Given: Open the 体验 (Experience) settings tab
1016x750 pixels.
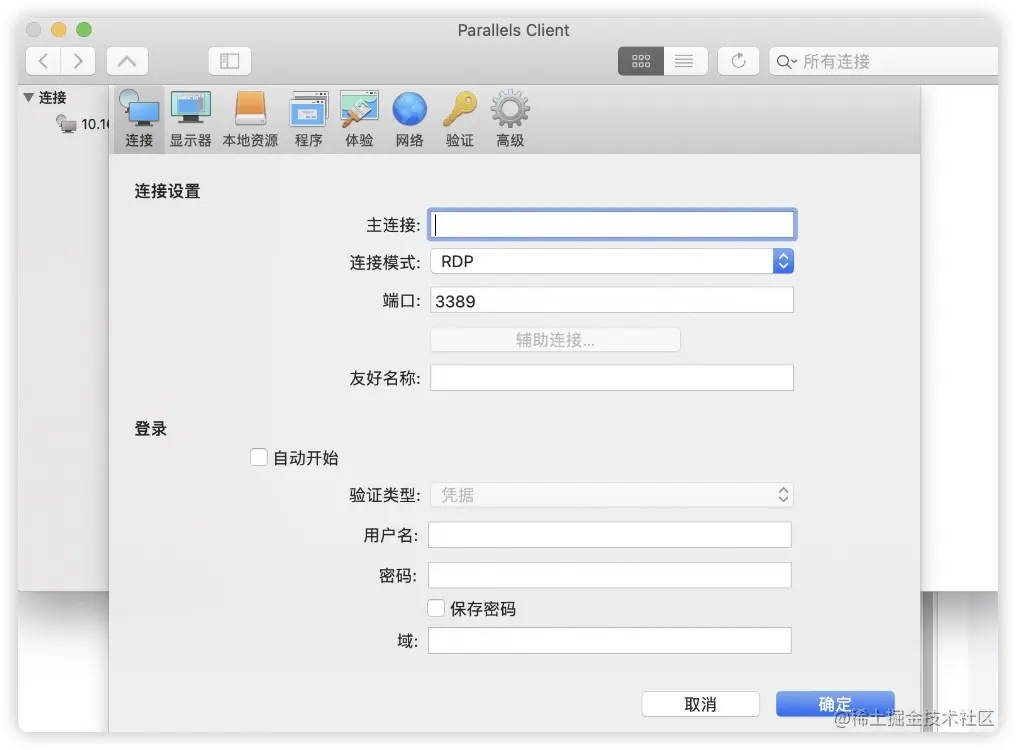Looking at the screenshot, I should pyautogui.click(x=359, y=120).
